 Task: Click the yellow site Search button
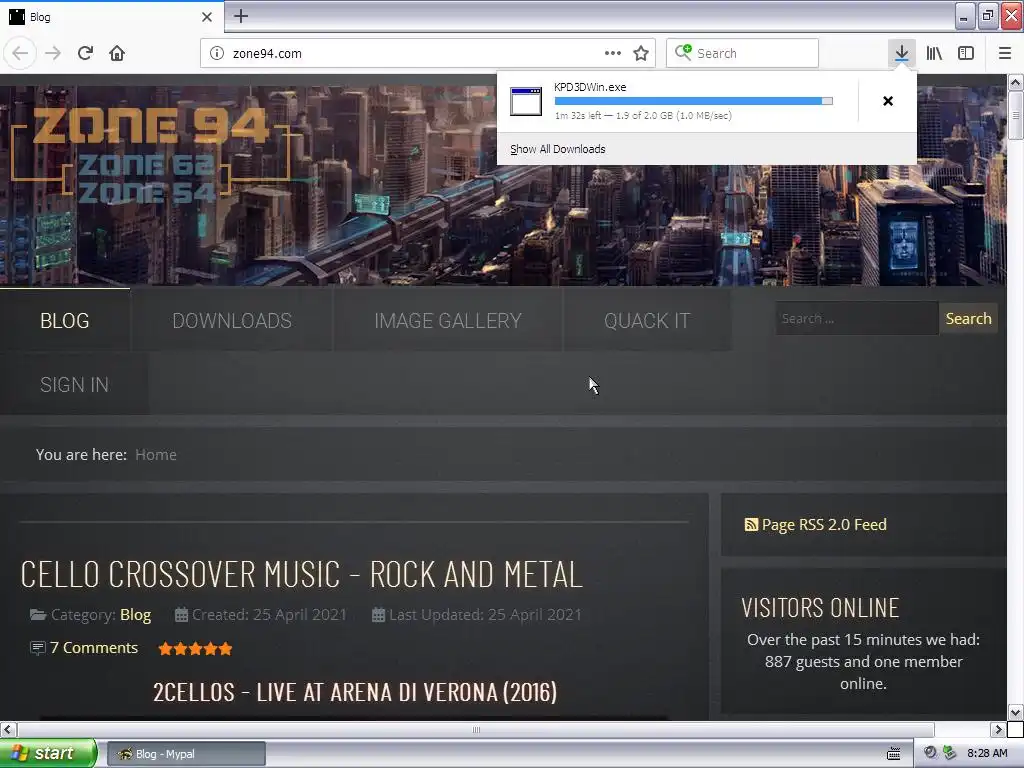coord(968,319)
